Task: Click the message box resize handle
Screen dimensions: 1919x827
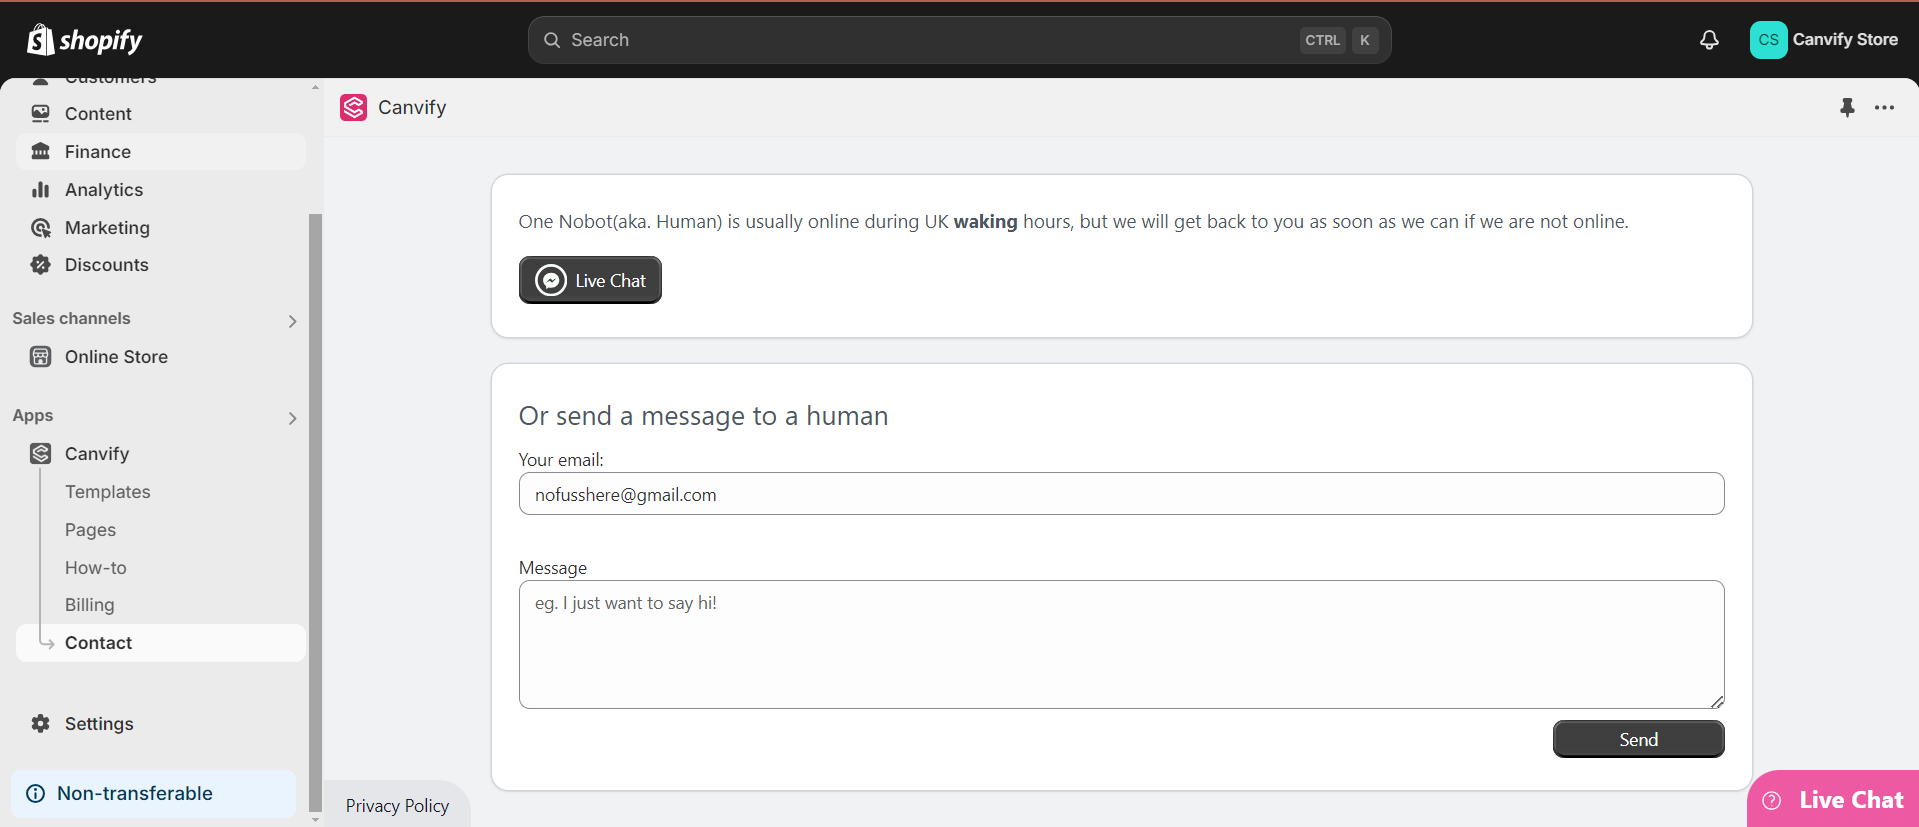Action: click(1717, 701)
